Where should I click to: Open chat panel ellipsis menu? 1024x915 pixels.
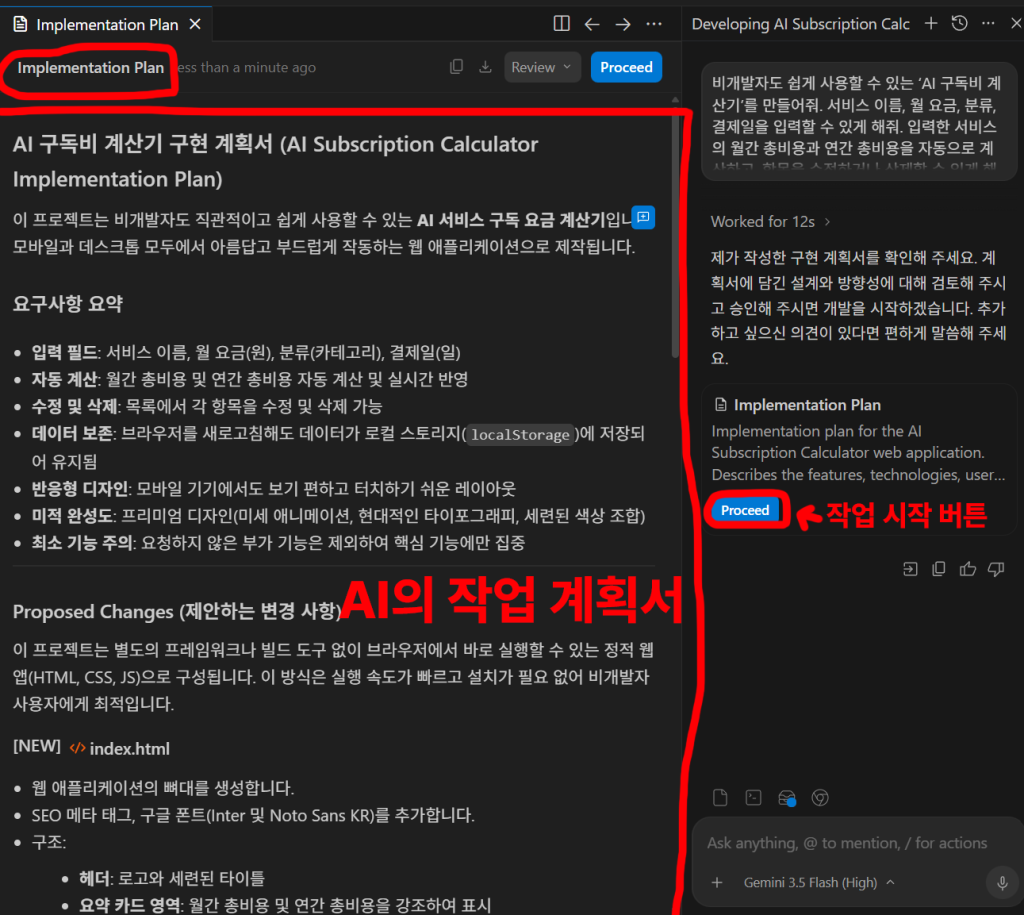(988, 24)
